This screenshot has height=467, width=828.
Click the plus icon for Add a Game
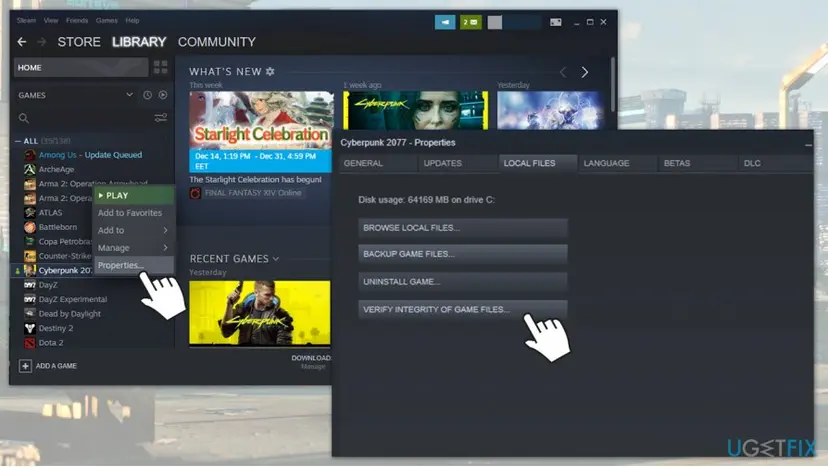[x=25, y=366]
